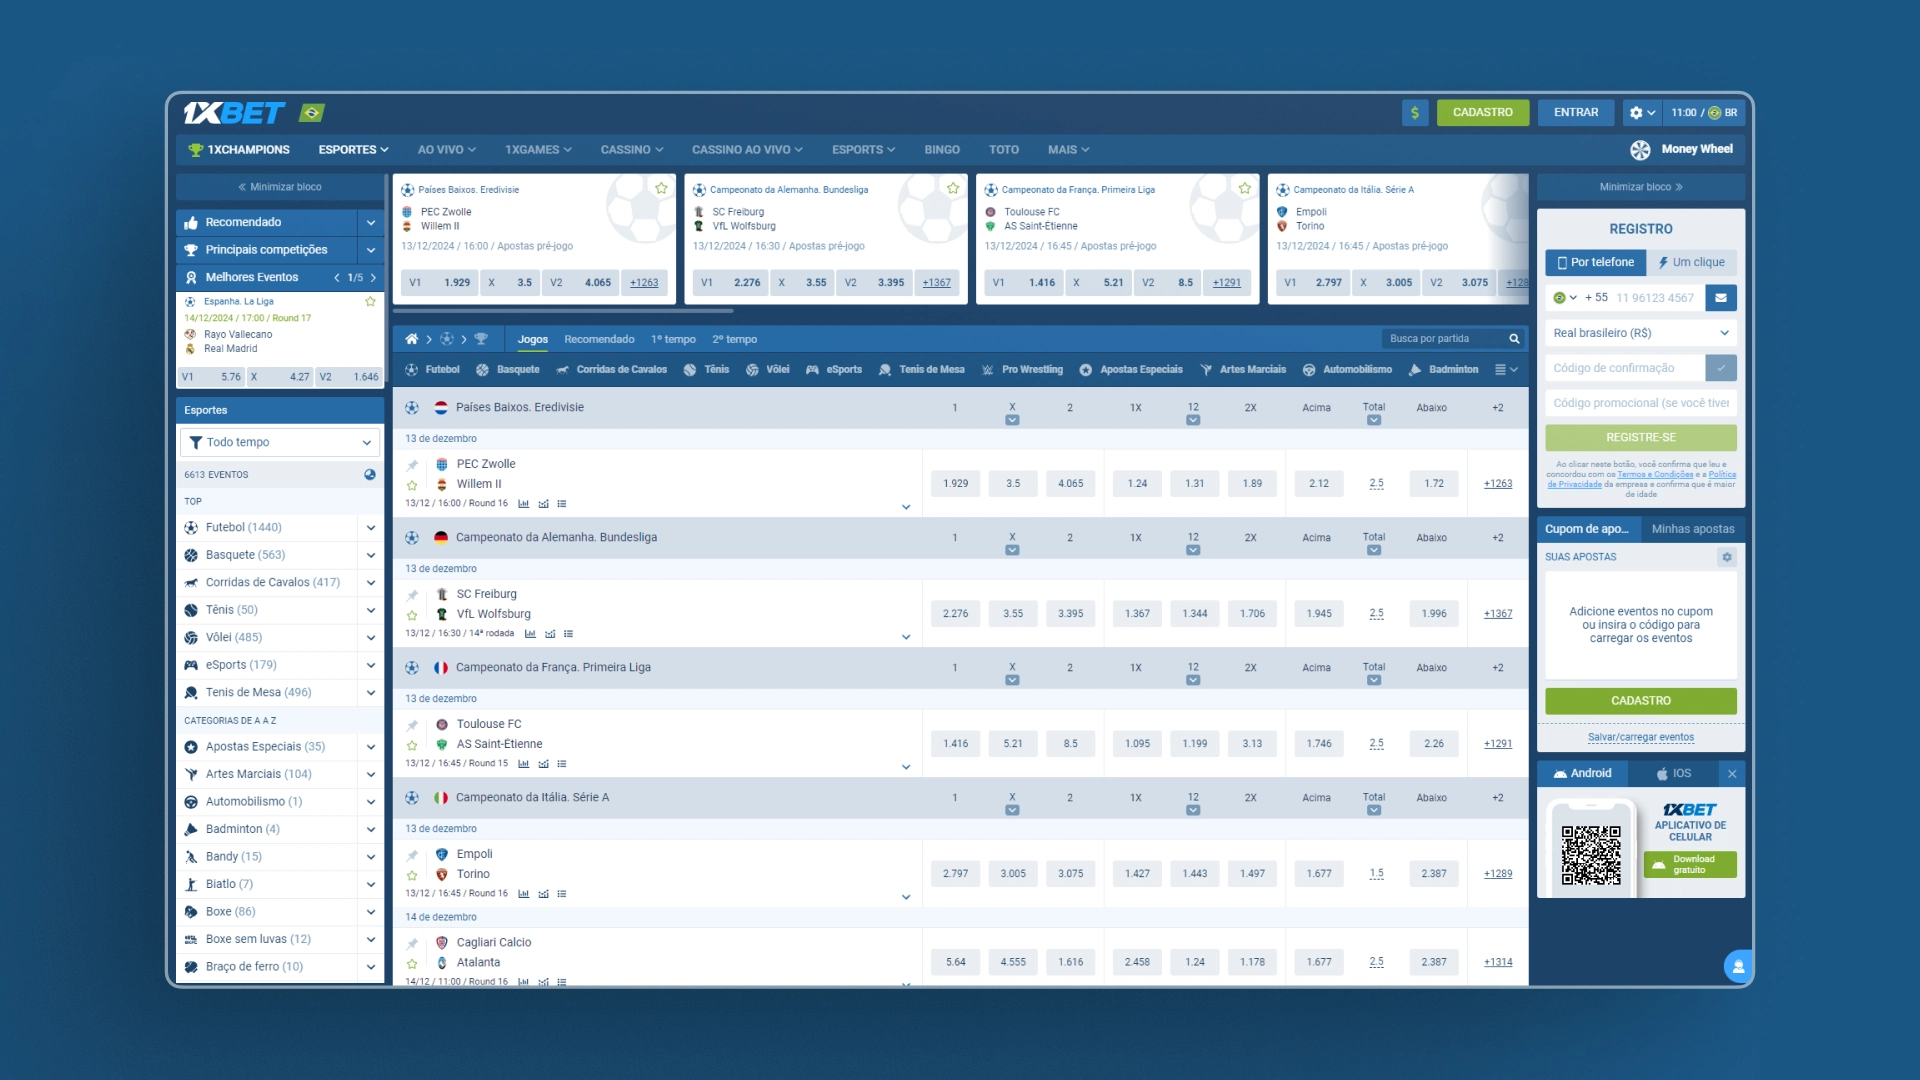Expand Principais competições section
Screen dimensions: 1920x1080
click(371, 250)
